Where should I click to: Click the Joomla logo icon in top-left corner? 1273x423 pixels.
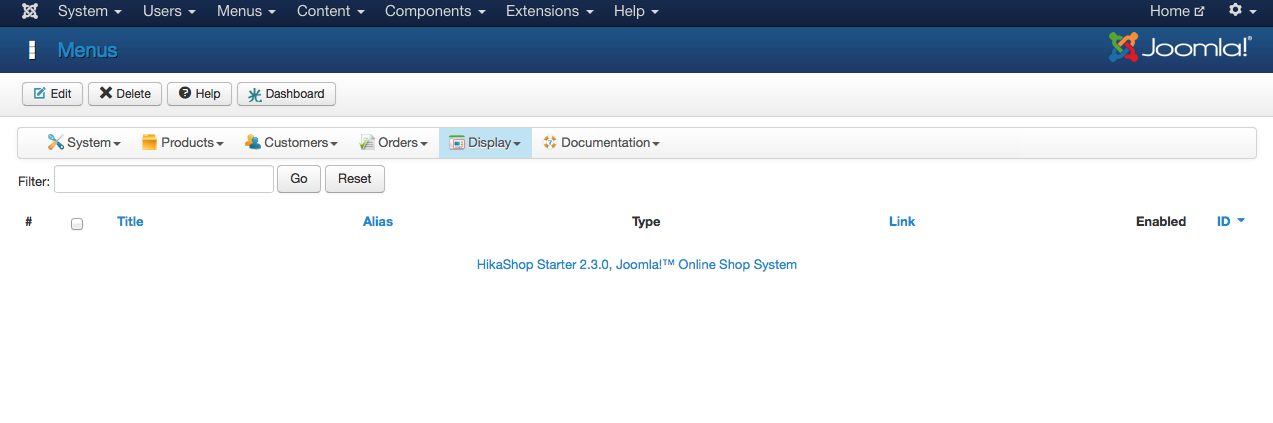pos(30,12)
